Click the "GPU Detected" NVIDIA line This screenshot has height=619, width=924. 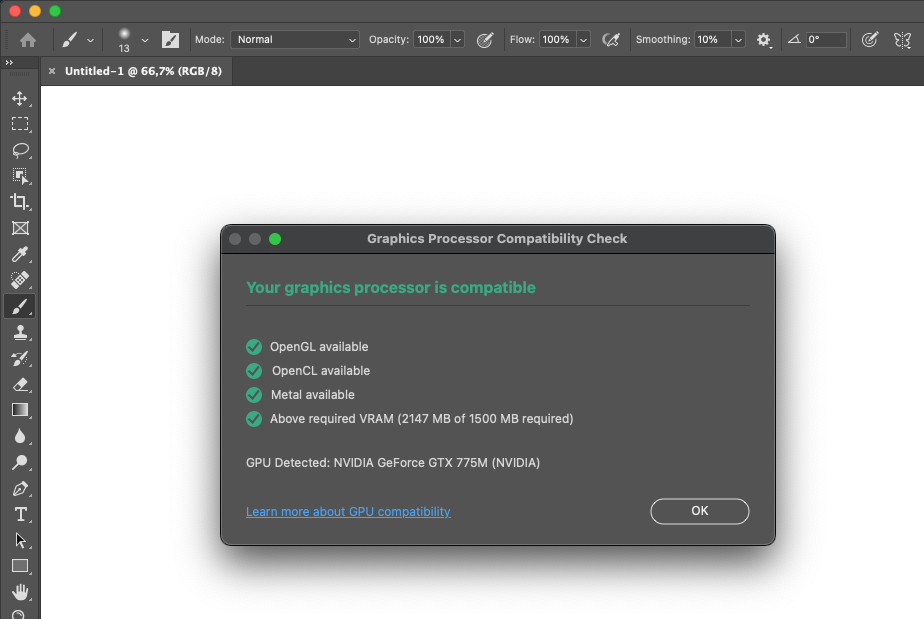(392, 463)
